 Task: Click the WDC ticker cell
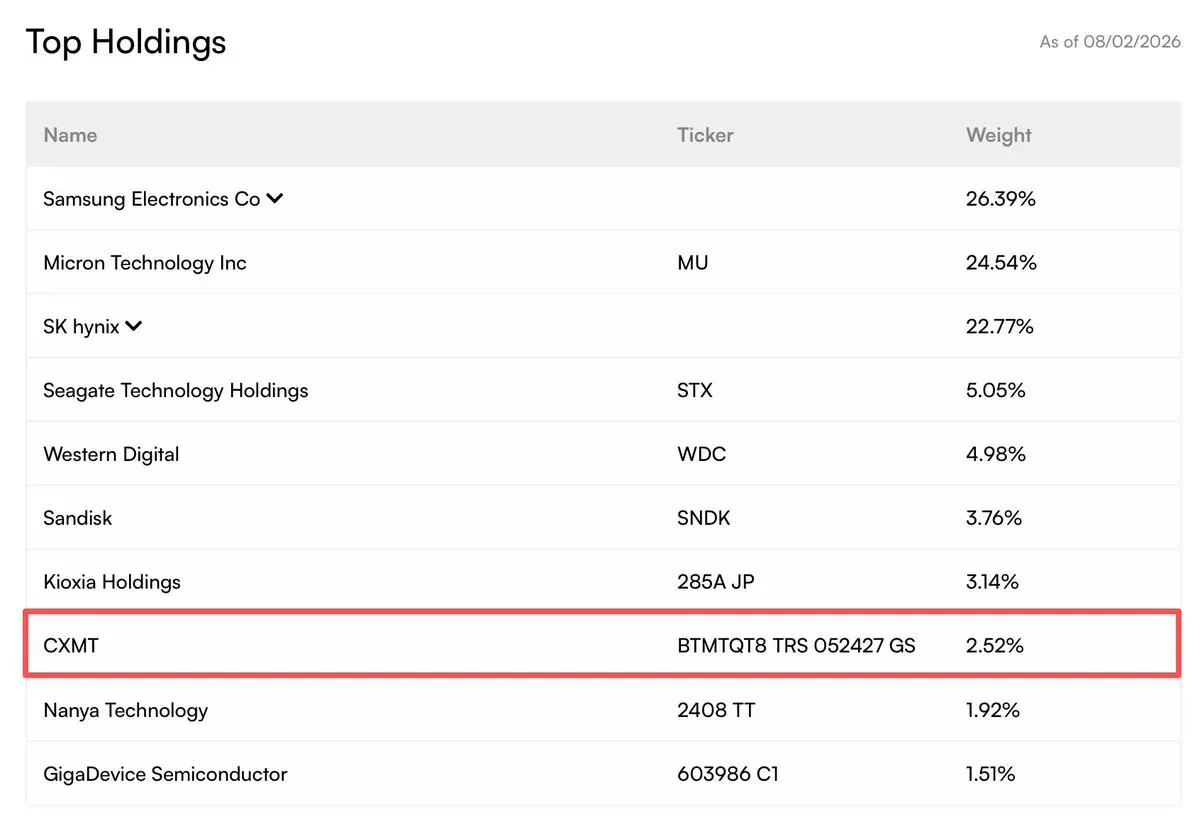pos(702,455)
